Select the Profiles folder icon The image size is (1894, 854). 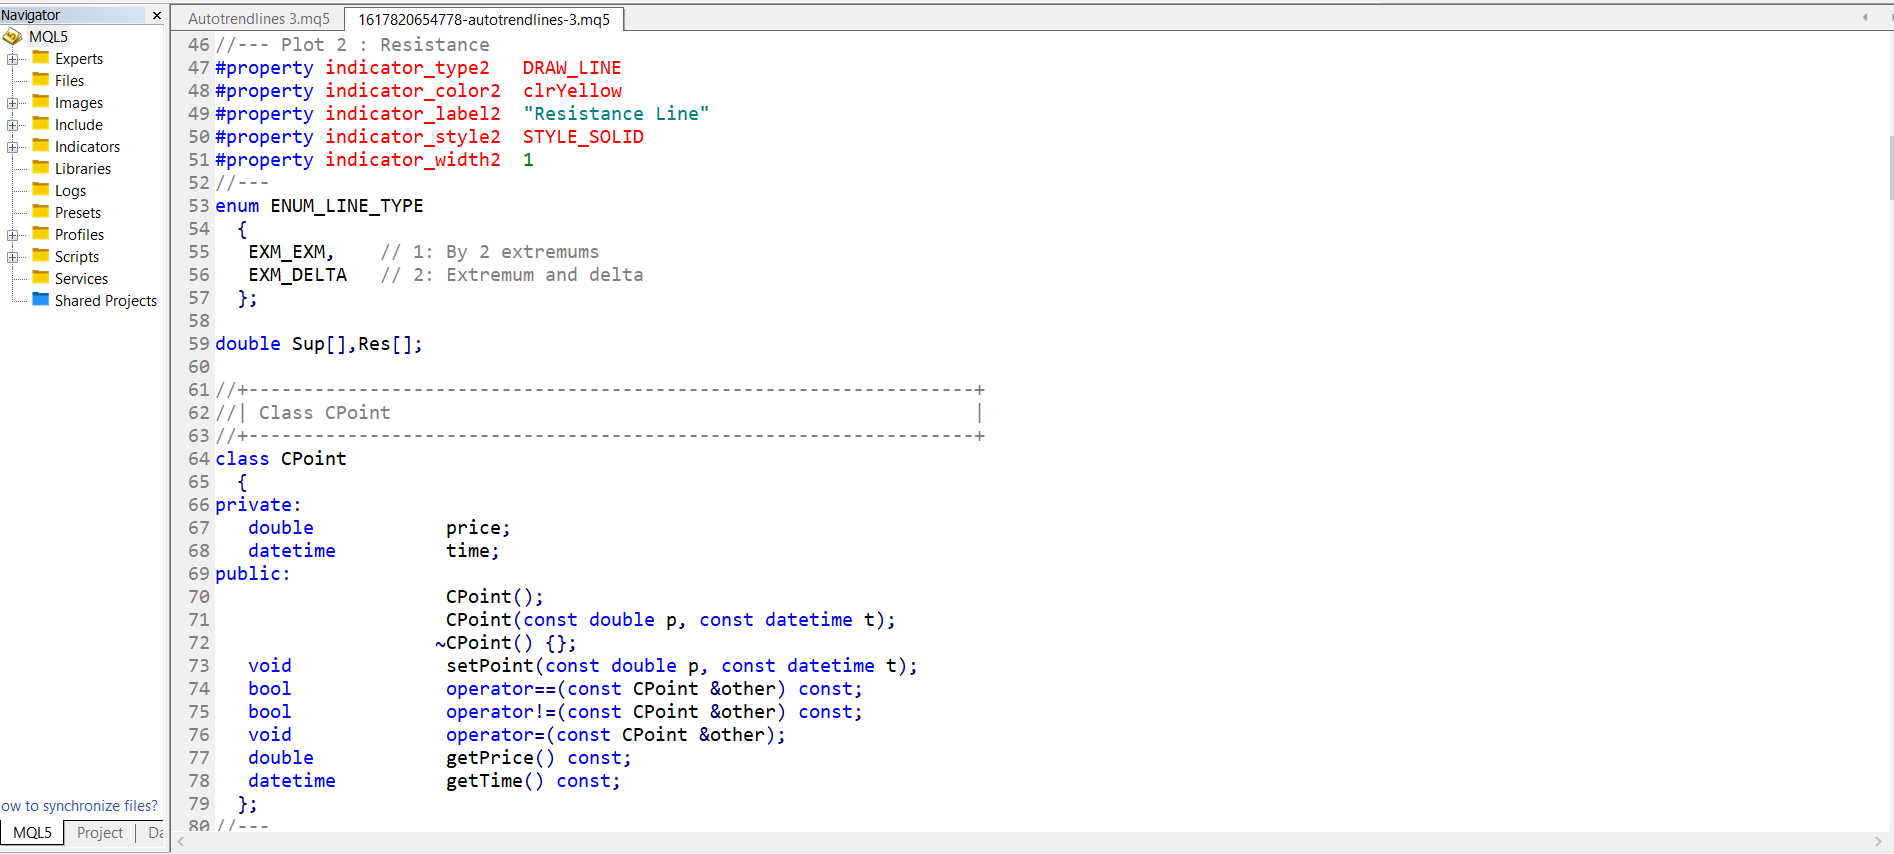pos(41,234)
